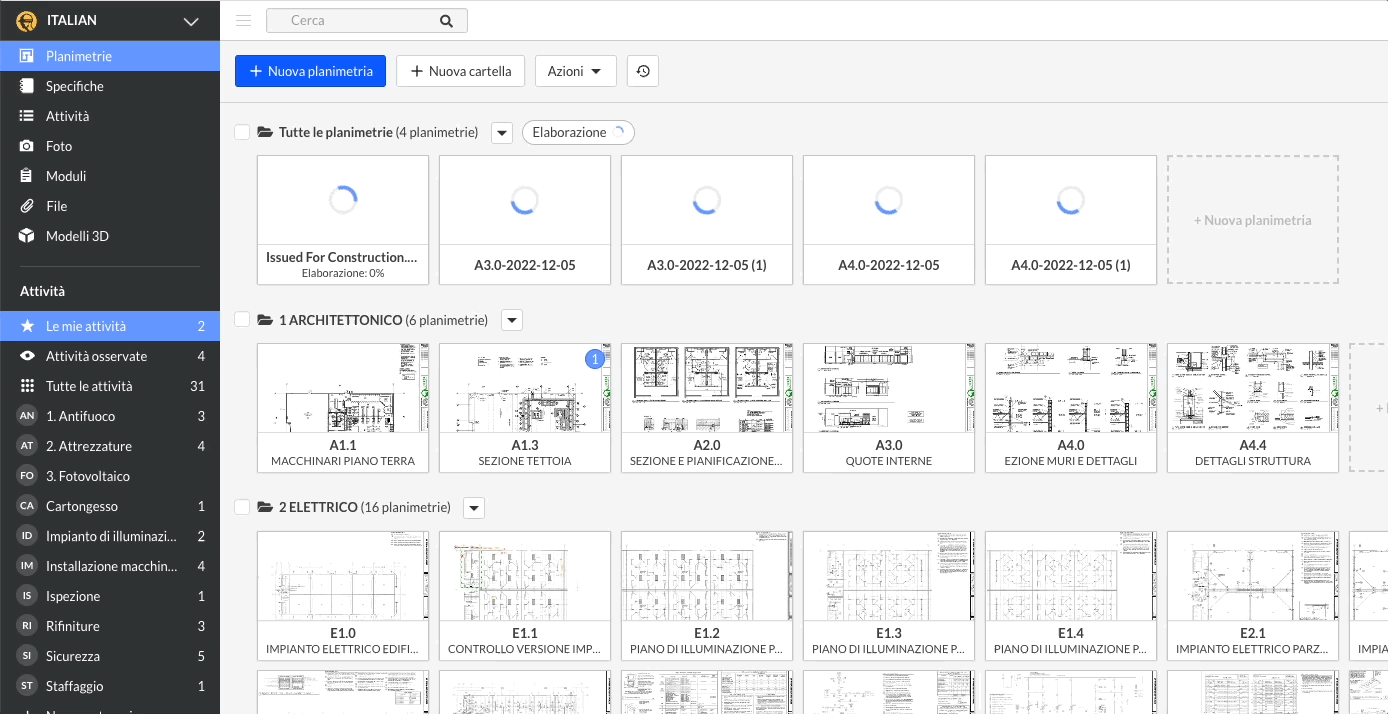This screenshot has height=714, width=1388.
Task: Click the search magnifier icon
Action: [446, 20]
